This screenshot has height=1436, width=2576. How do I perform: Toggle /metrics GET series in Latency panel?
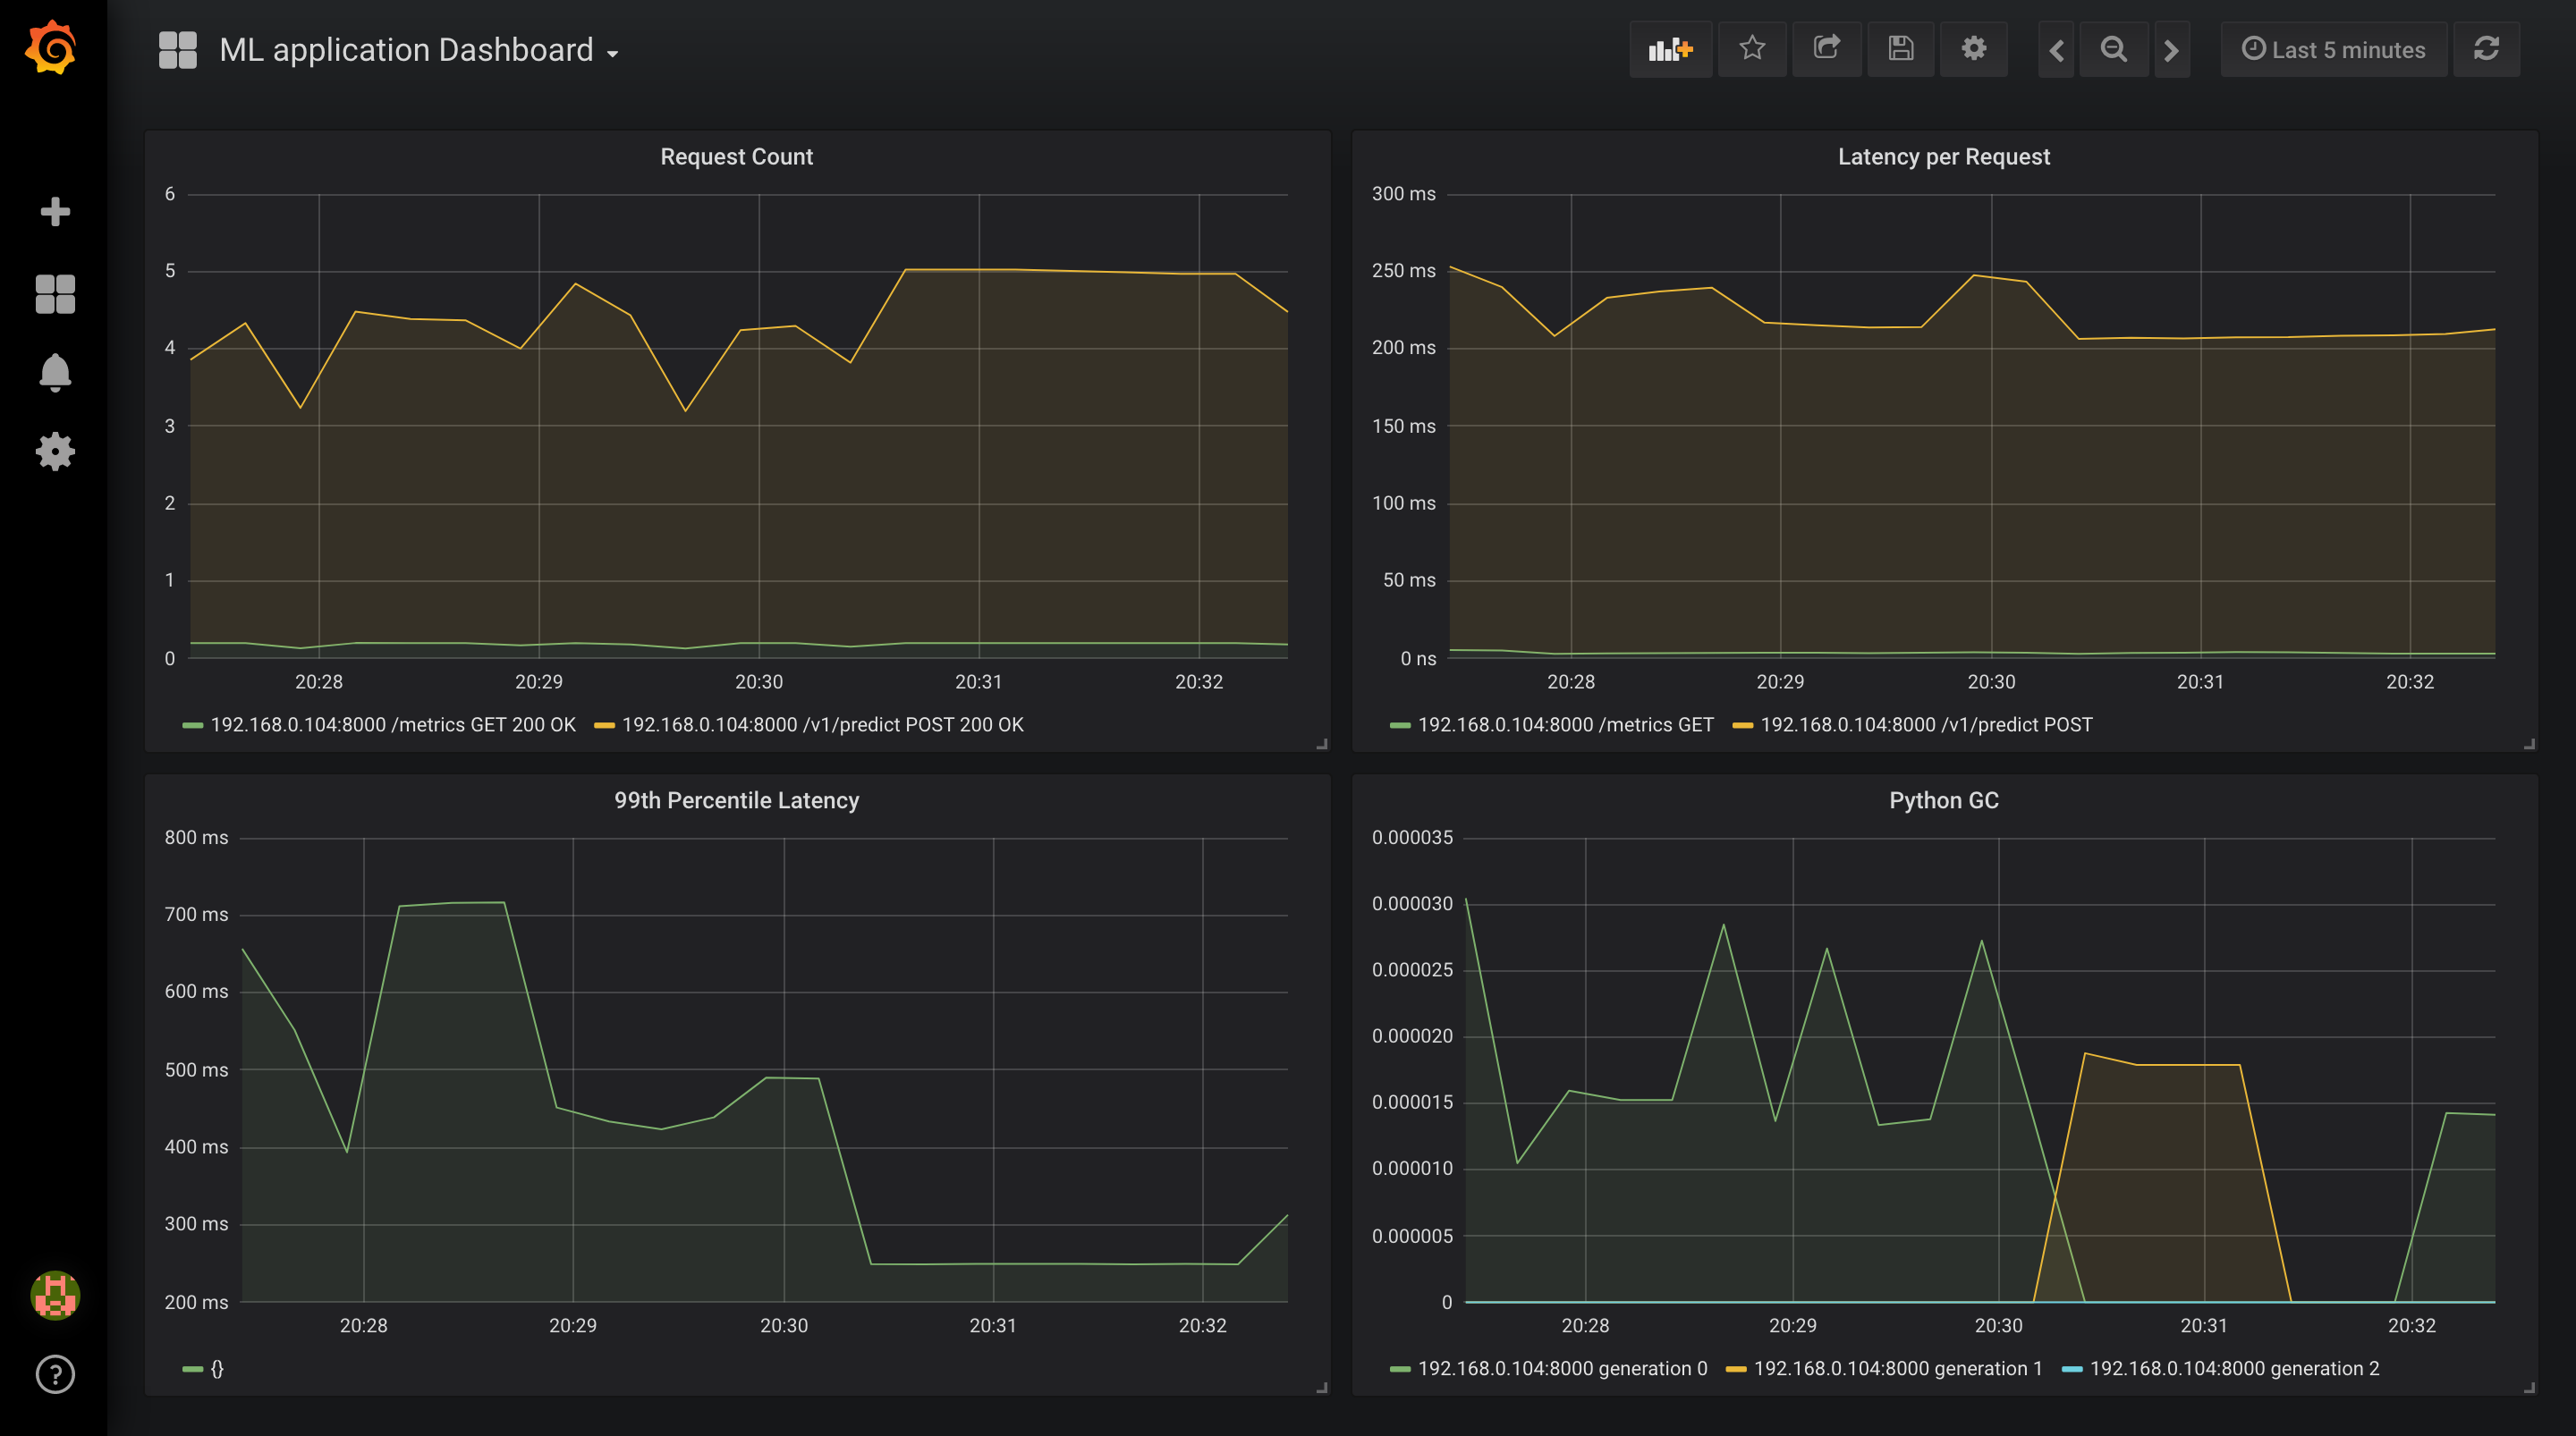(x=1566, y=725)
